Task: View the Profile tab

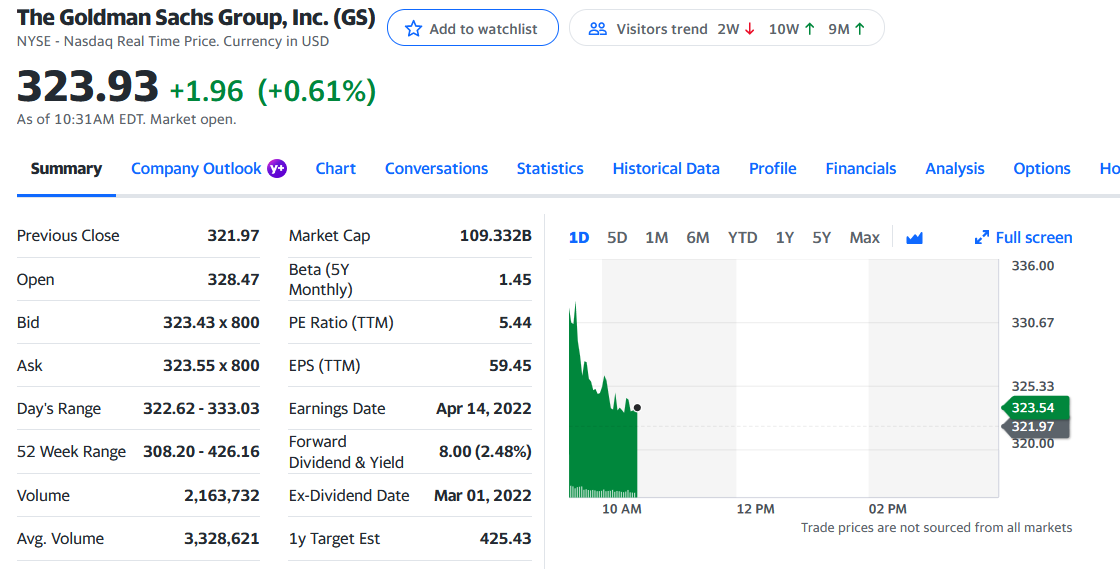Action: [x=773, y=168]
